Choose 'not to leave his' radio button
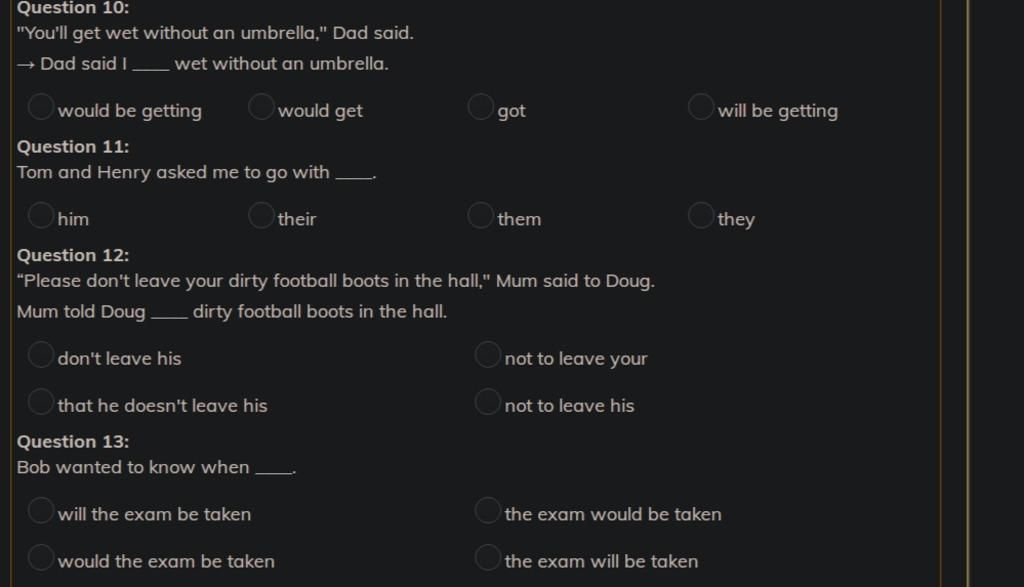 click(488, 402)
